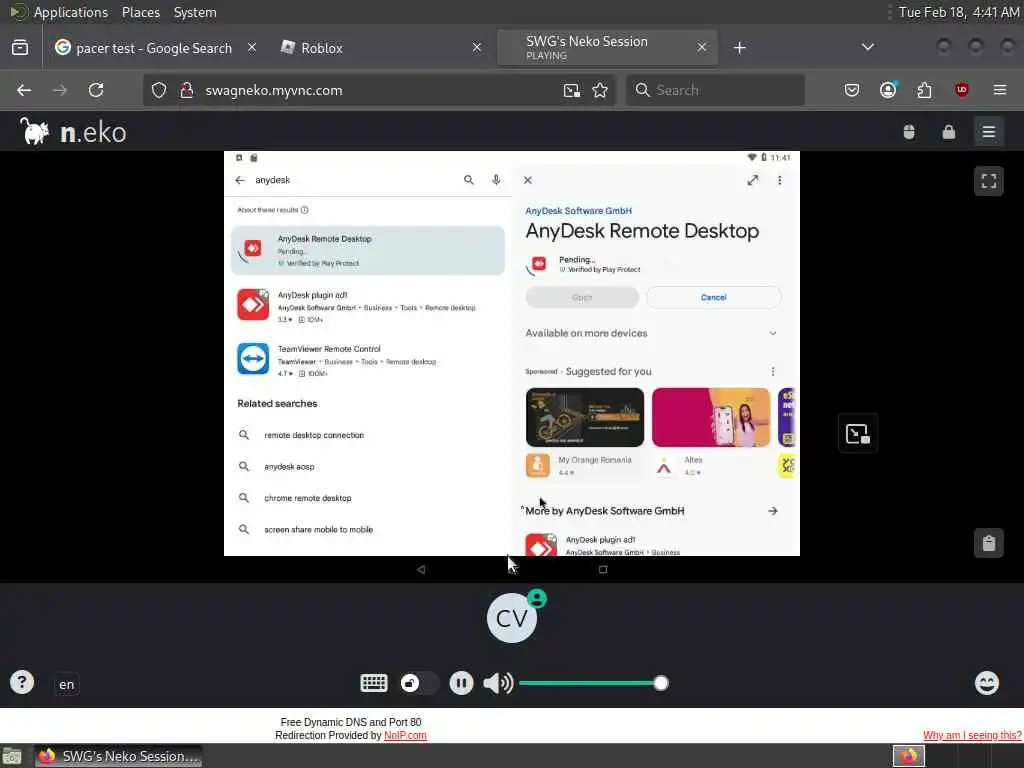Open TeamViewer Remote Control search result
The height and width of the screenshot is (768, 1024).
point(368,360)
